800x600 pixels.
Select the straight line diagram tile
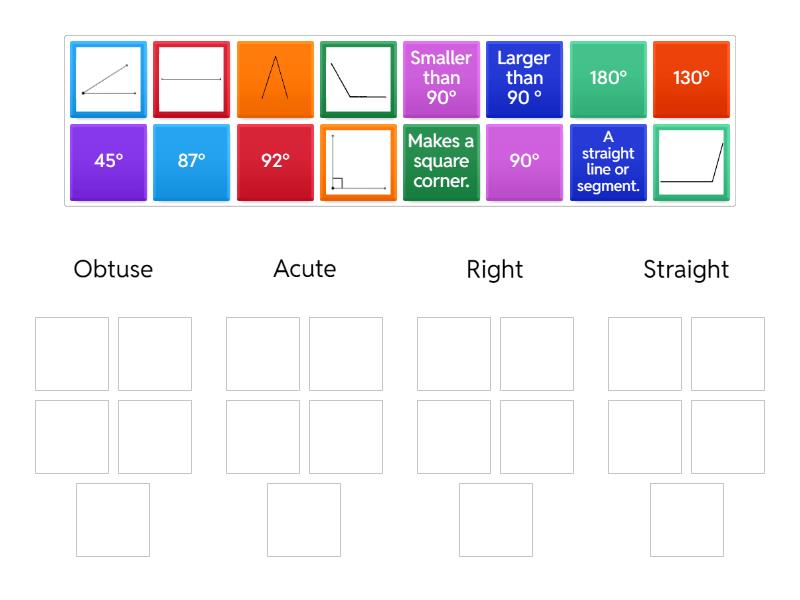[x=191, y=79]
